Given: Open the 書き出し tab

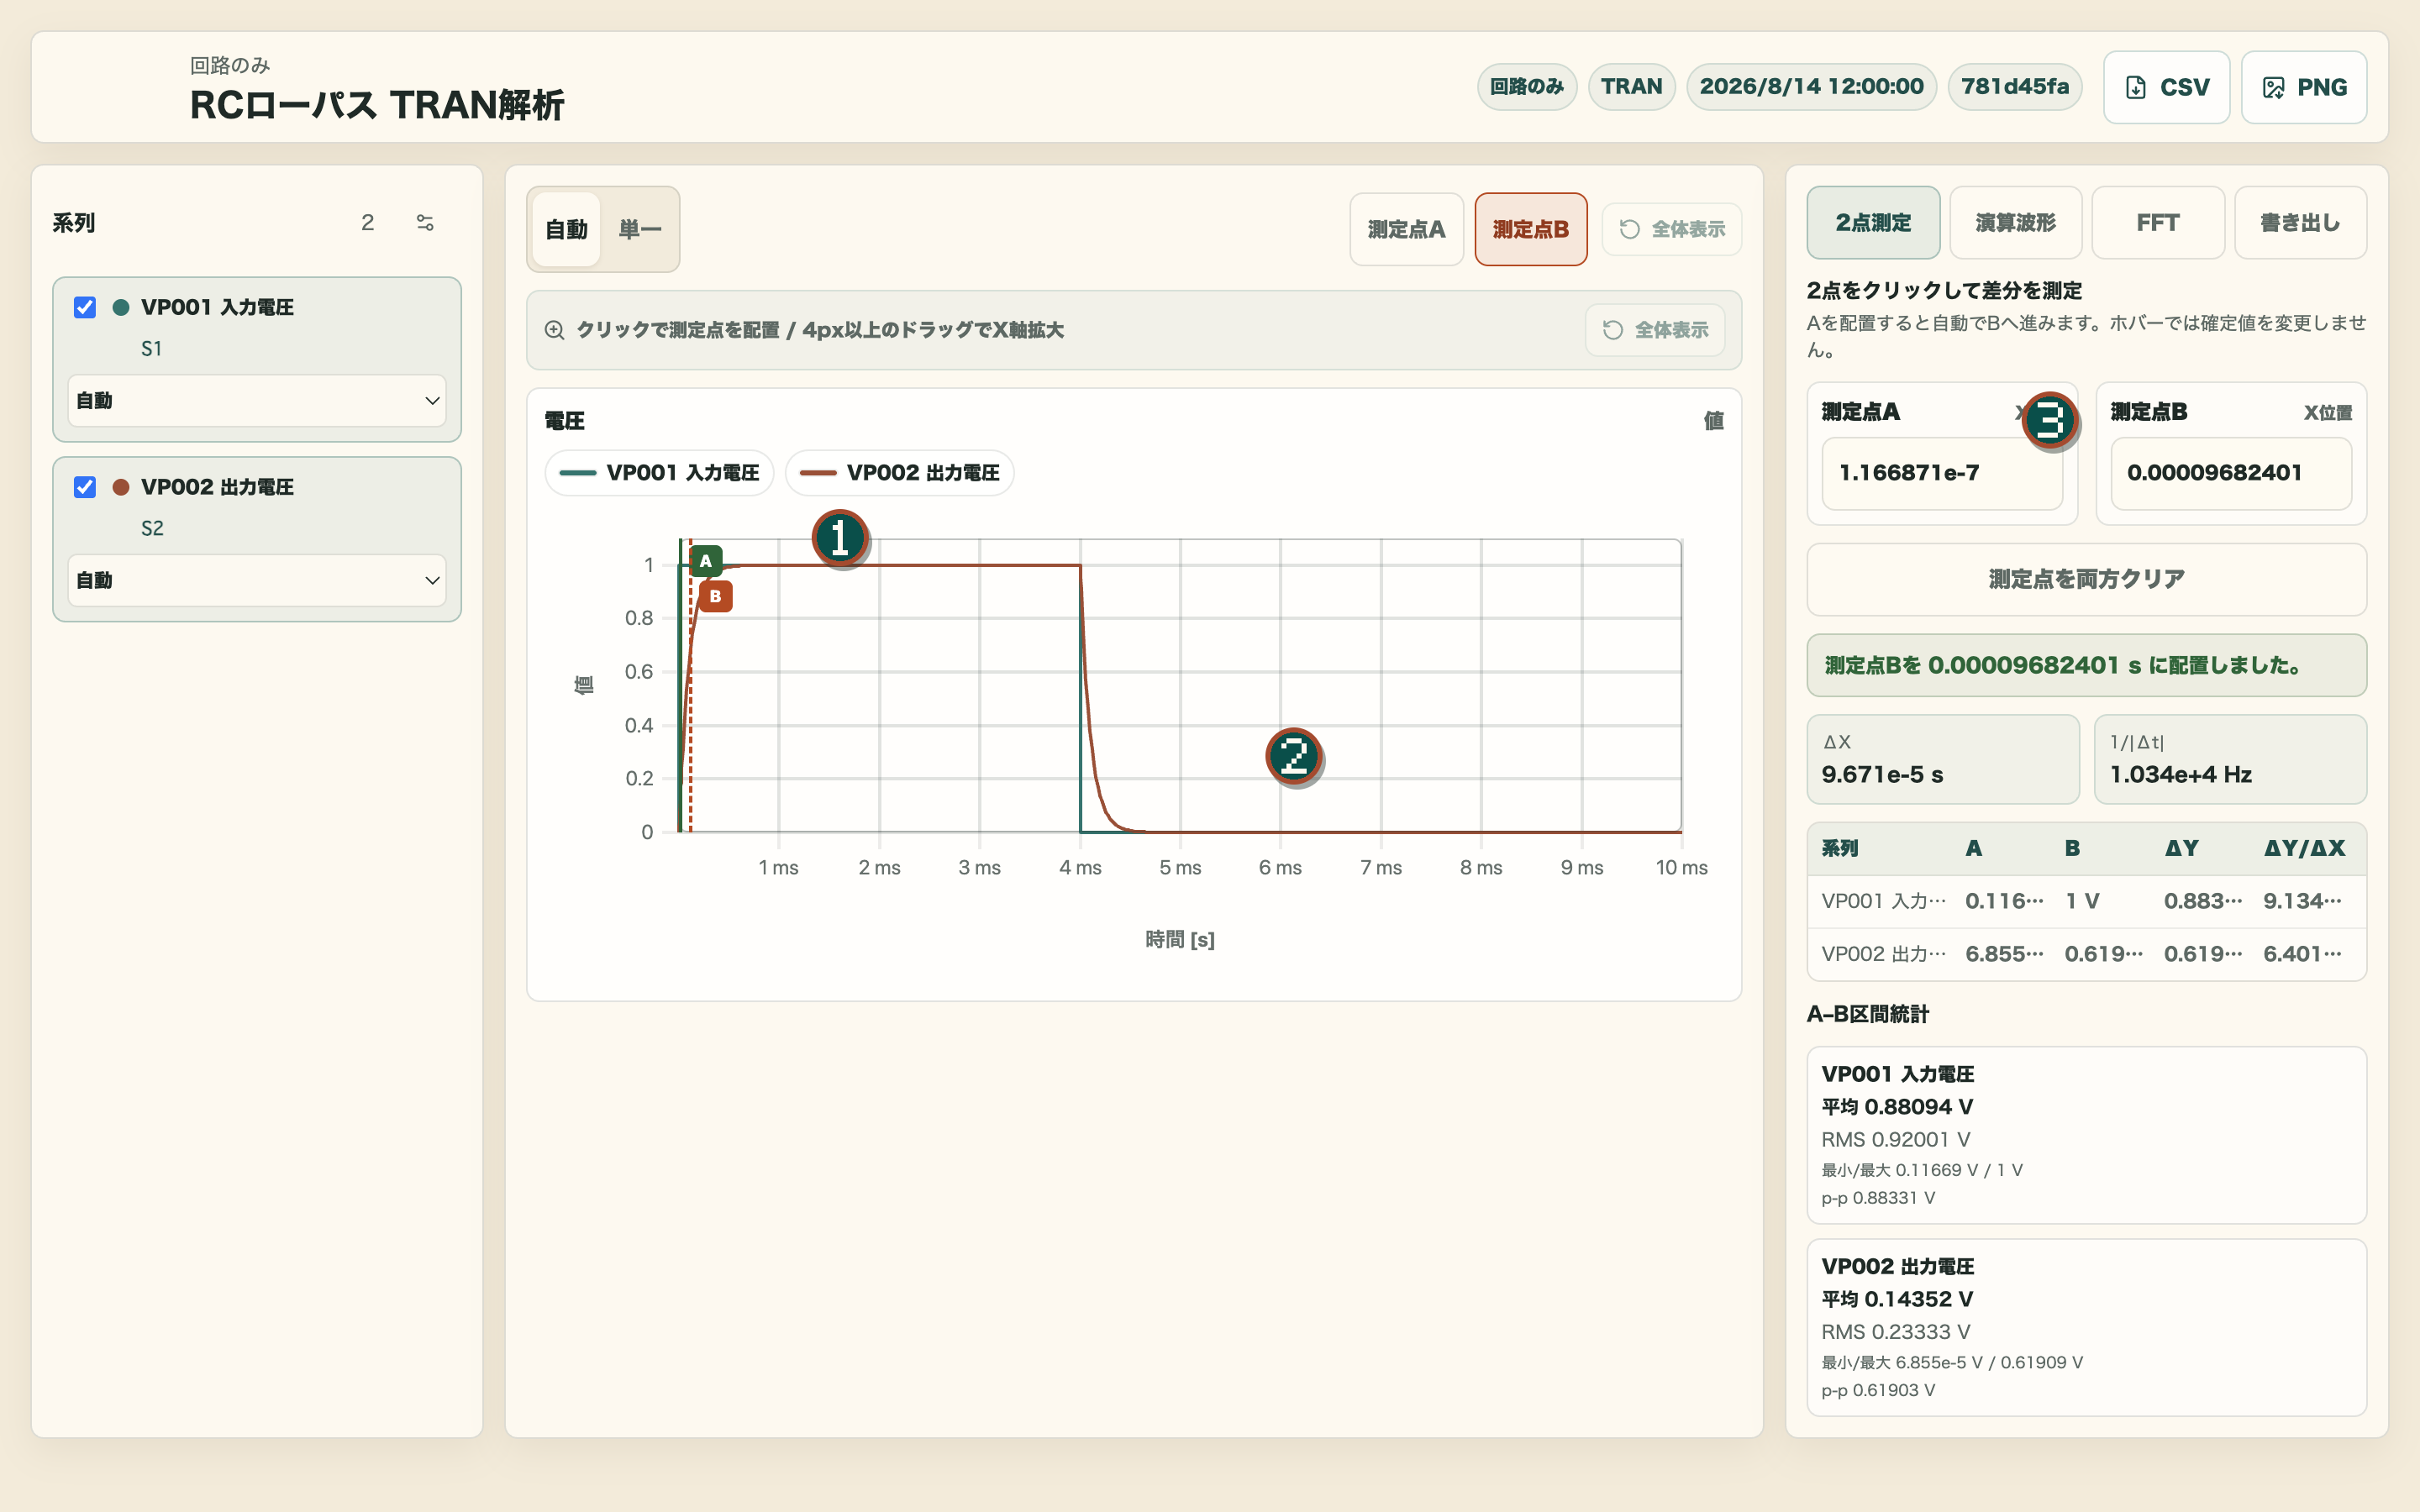Looking at the screenshot, I should click(2300, 222).
